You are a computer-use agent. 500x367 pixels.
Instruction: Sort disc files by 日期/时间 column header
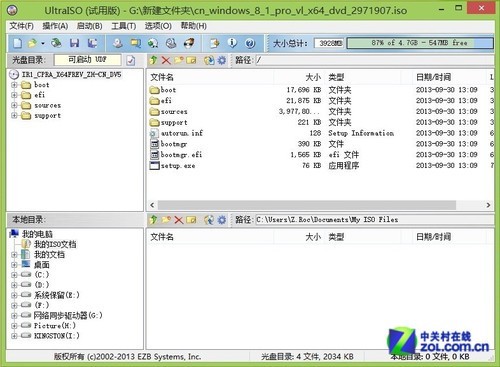tap(448, 77)
